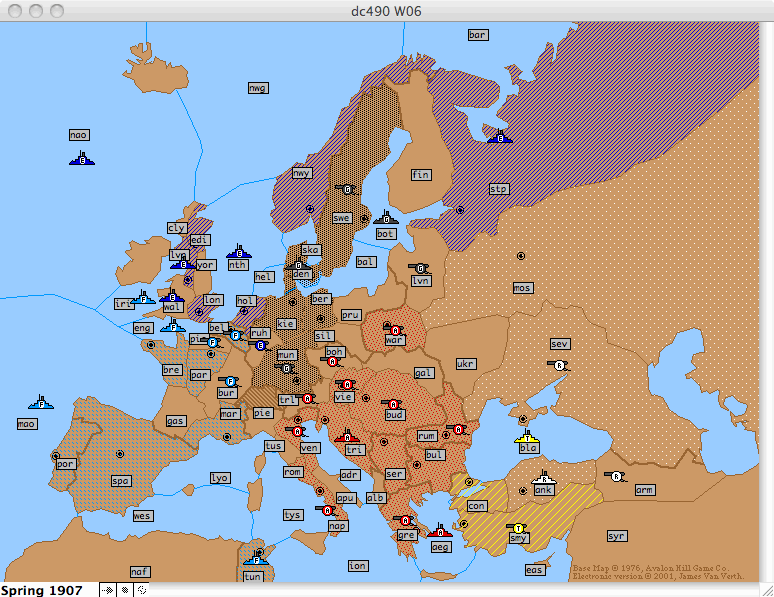Viewport: 774px width, 597px height.
Task: Click the Moscow supply center dot
Action: click(x=520, y=256)
